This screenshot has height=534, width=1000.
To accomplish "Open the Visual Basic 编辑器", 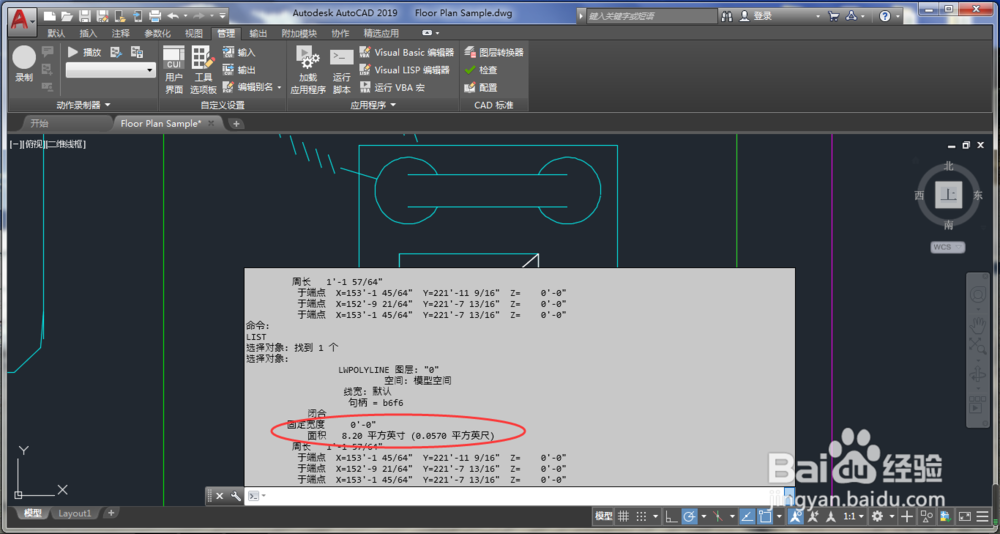I will point(407,52).
